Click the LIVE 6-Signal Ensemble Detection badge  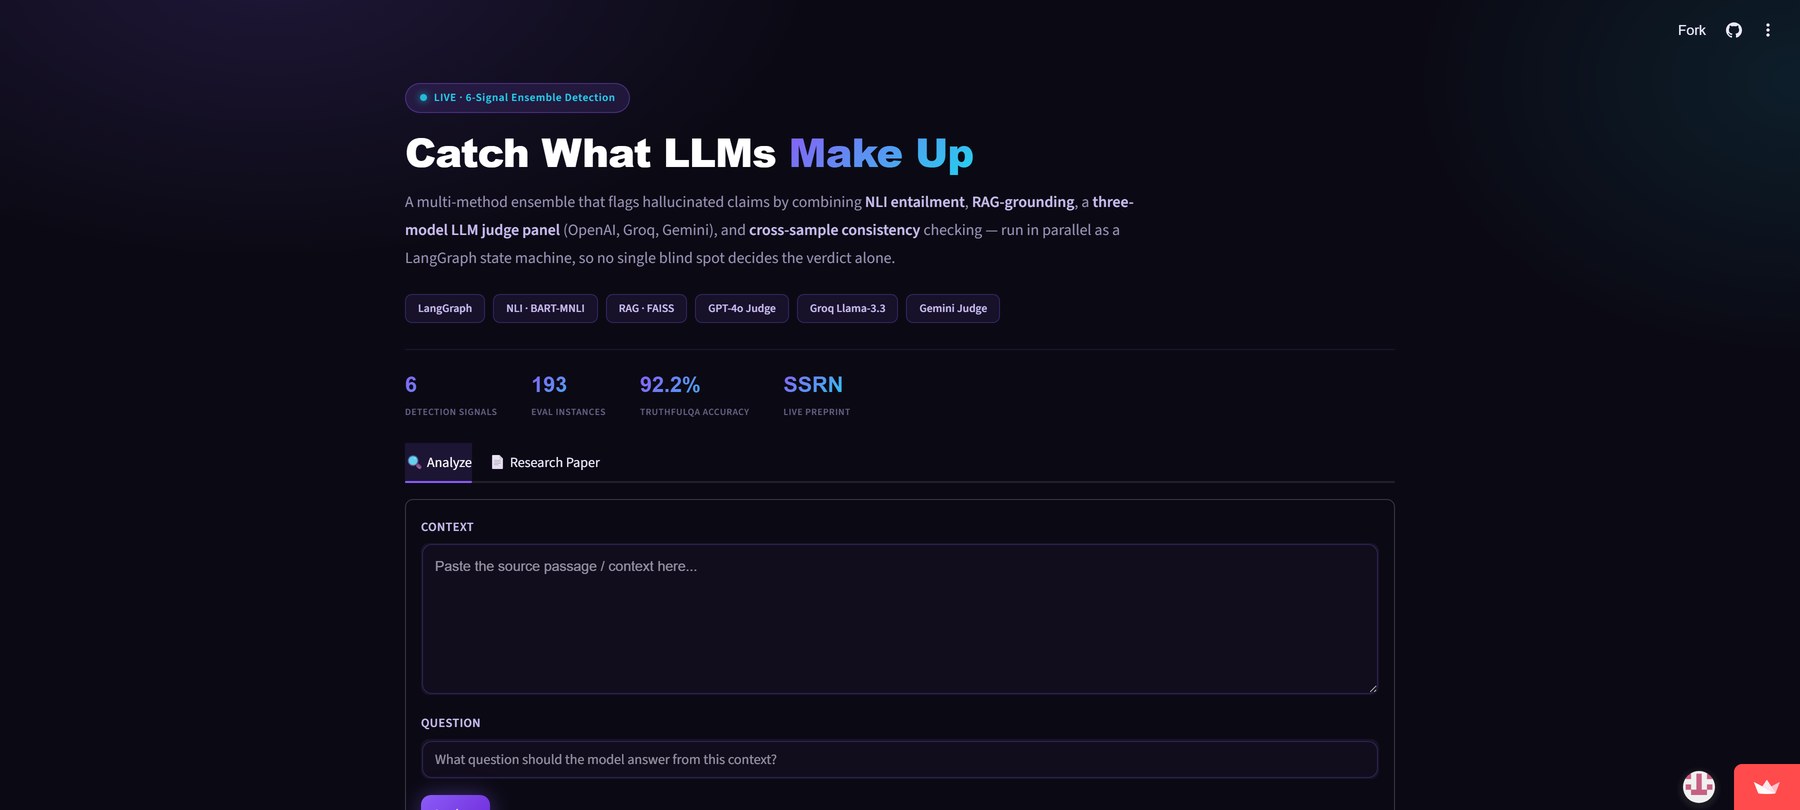coord(517,98)
